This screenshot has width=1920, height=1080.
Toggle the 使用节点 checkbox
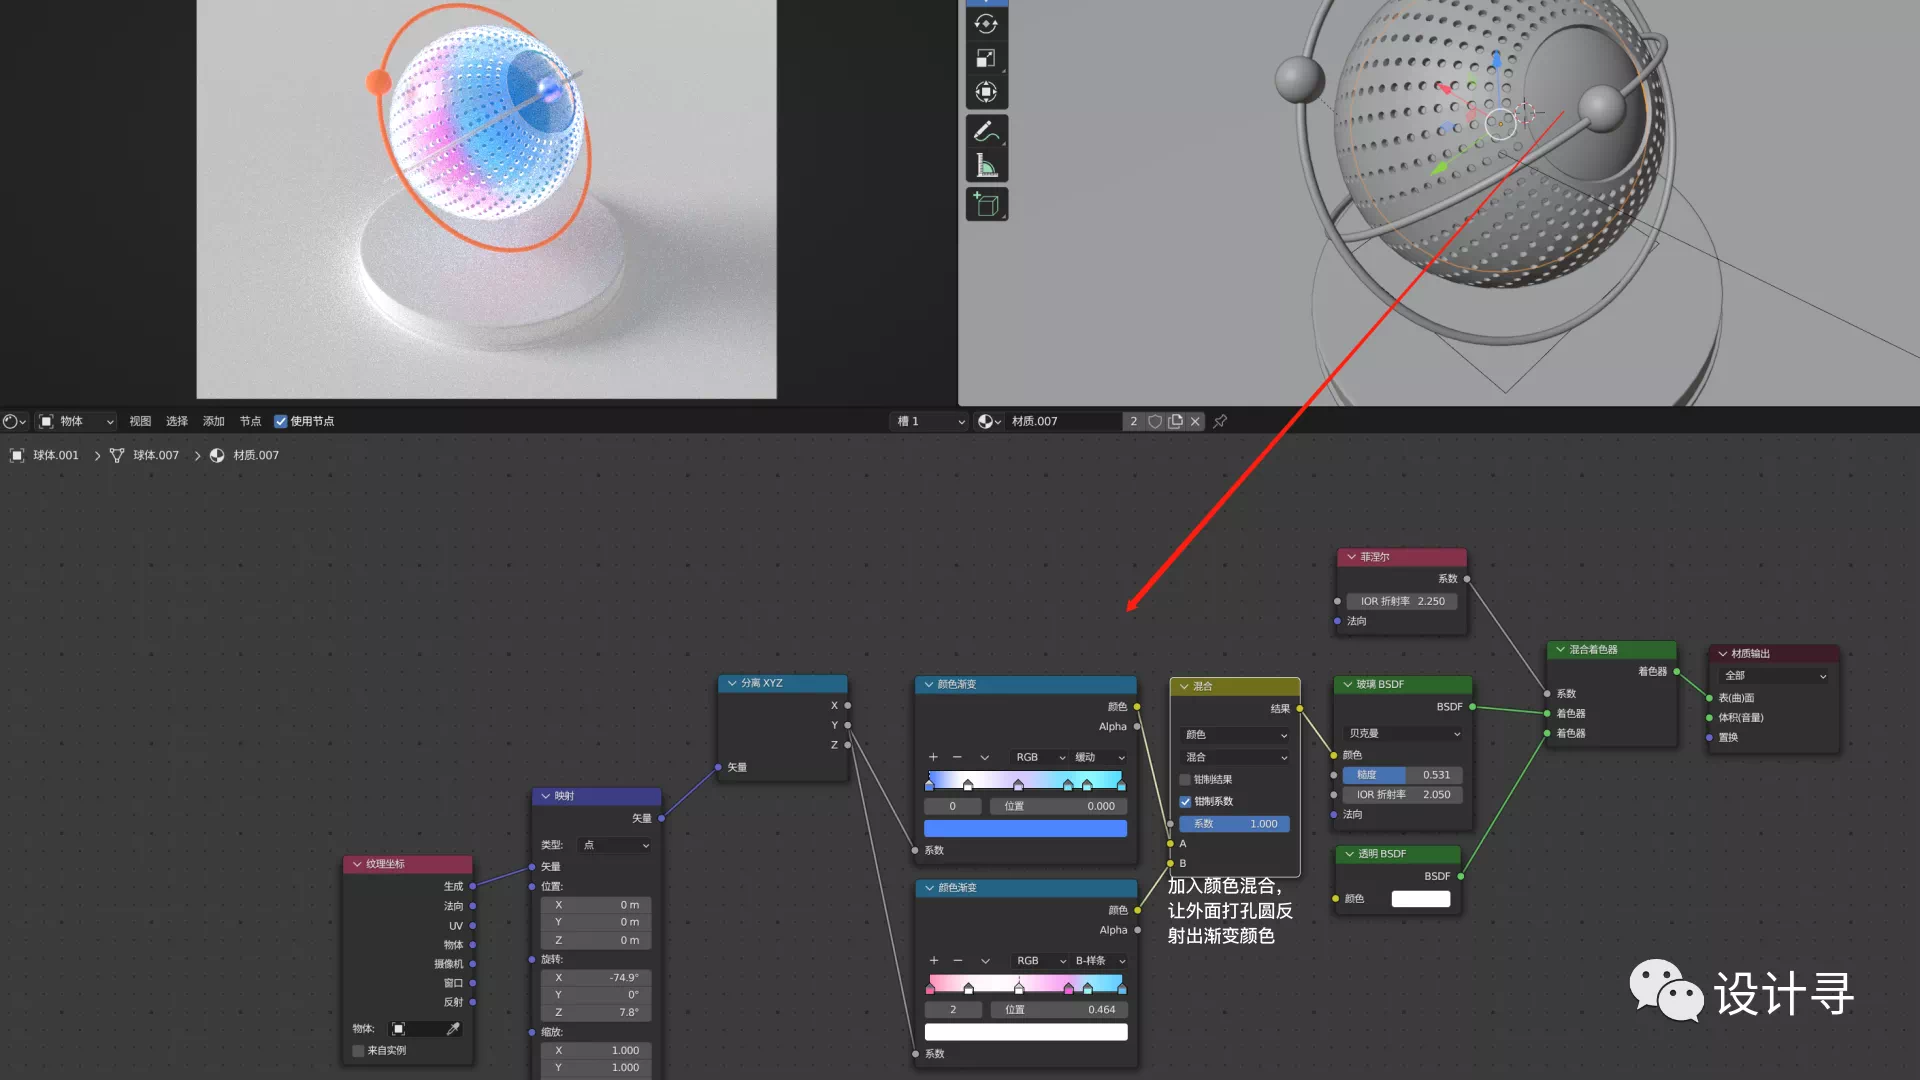point(281,421)
